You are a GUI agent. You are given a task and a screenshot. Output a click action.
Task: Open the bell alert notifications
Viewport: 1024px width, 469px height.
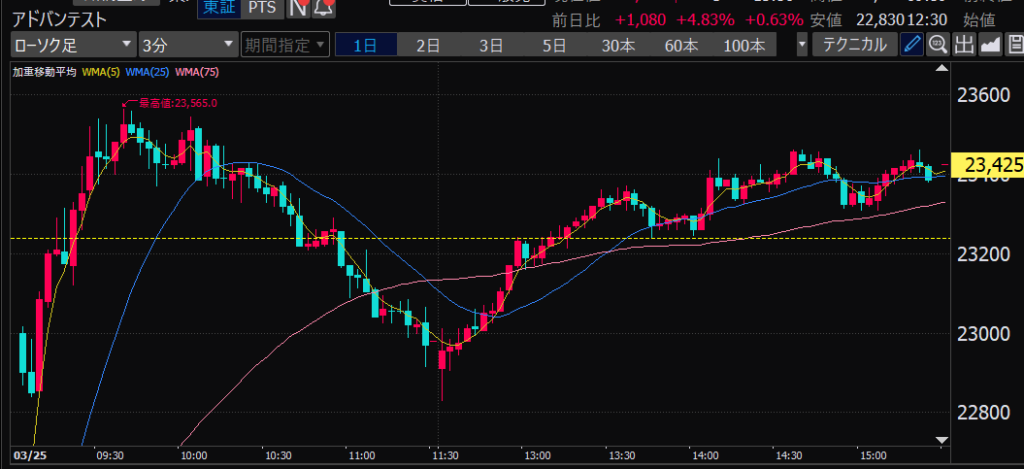pyautogui.click(x=325, y=8)
